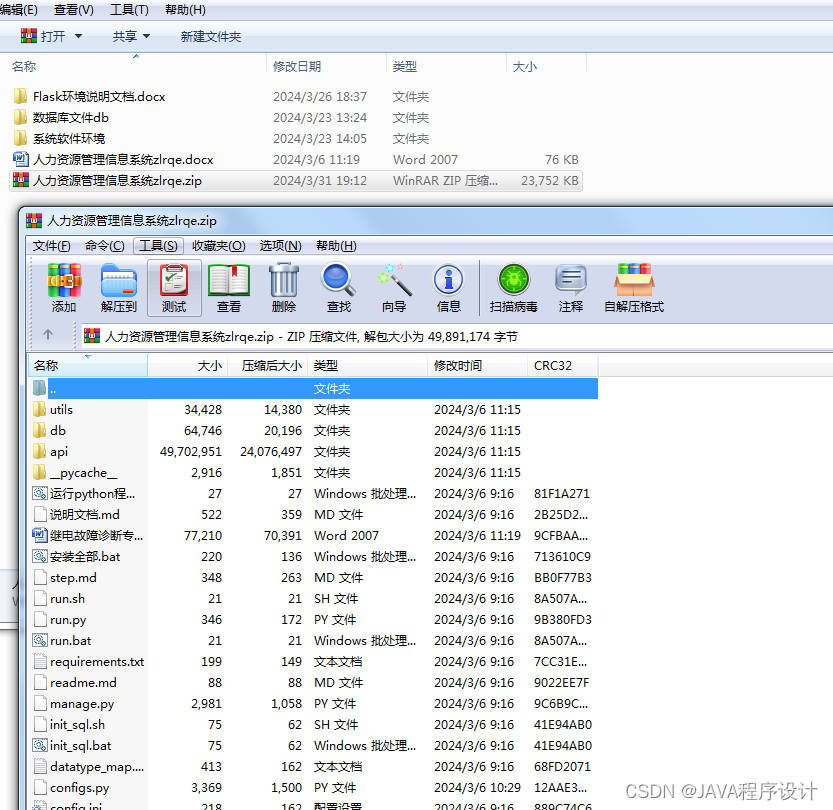Click the 共享 button in Explorer toolbar
The image size is (833, 810).
tap(125, 36)
